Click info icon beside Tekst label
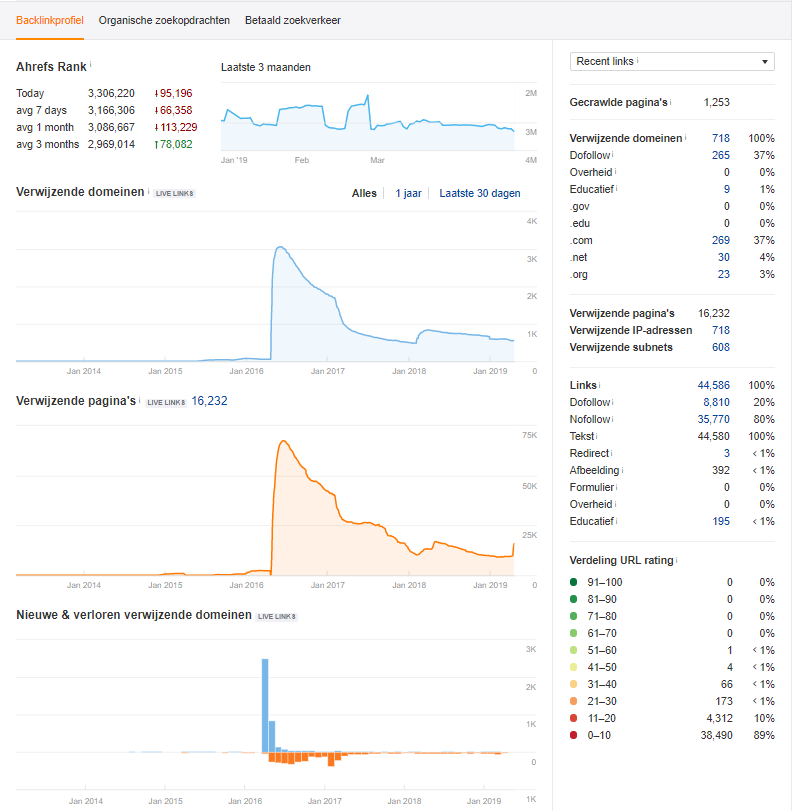 tap(597, 435)
